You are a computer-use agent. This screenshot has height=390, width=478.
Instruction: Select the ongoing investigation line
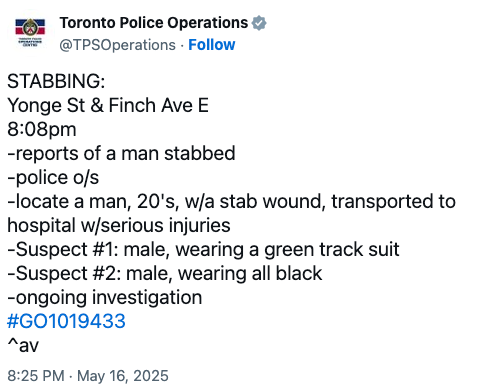[105, 297]
